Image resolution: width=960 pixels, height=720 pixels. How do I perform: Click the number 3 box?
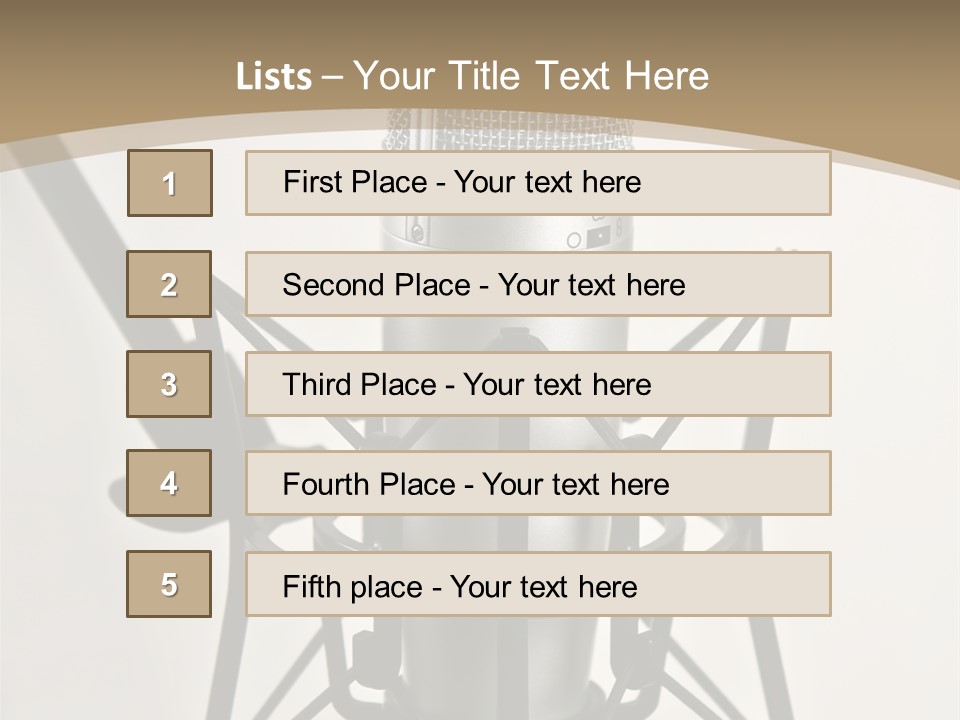[x=169, y=384]
